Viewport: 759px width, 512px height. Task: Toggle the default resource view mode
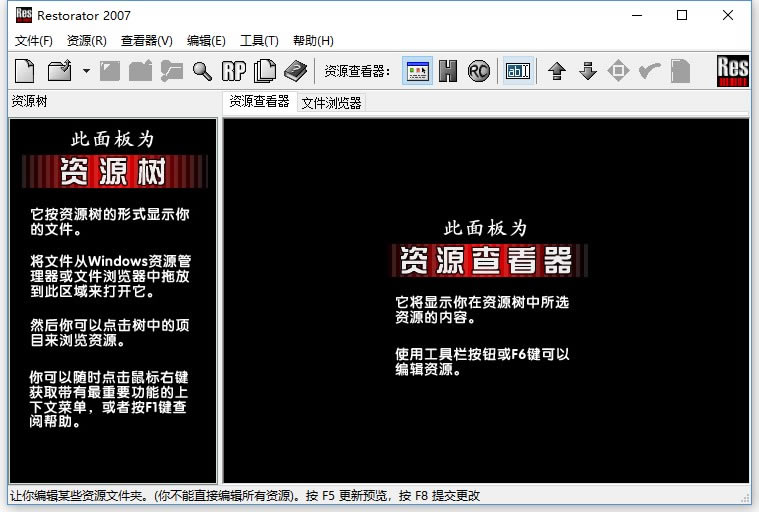[417, 71]
